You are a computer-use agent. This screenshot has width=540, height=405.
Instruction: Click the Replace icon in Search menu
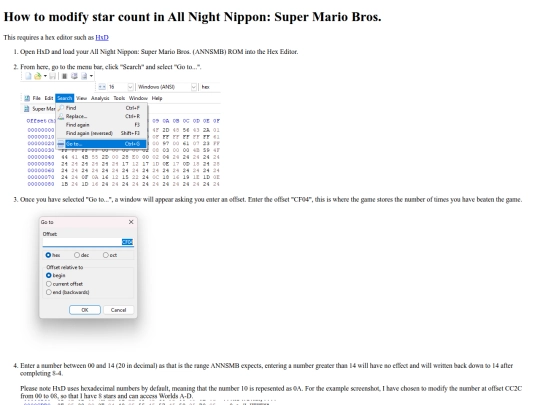tap(61, 116)
